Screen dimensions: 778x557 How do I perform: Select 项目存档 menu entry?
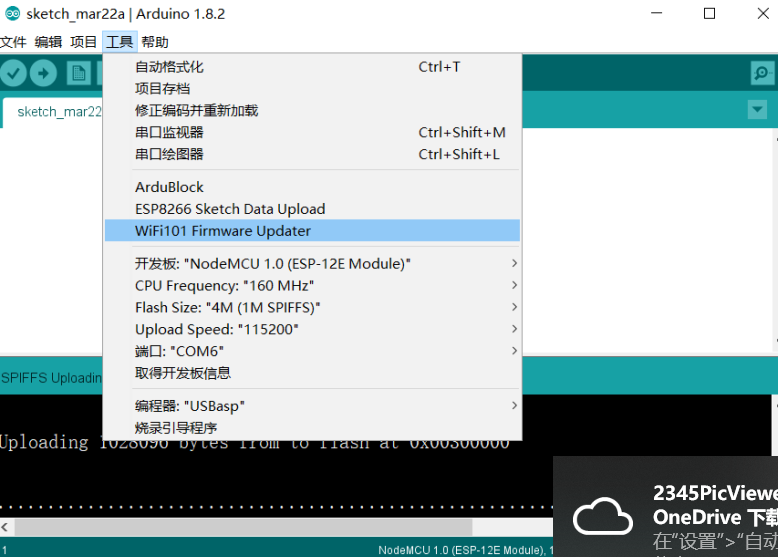[x=313, y=89]
